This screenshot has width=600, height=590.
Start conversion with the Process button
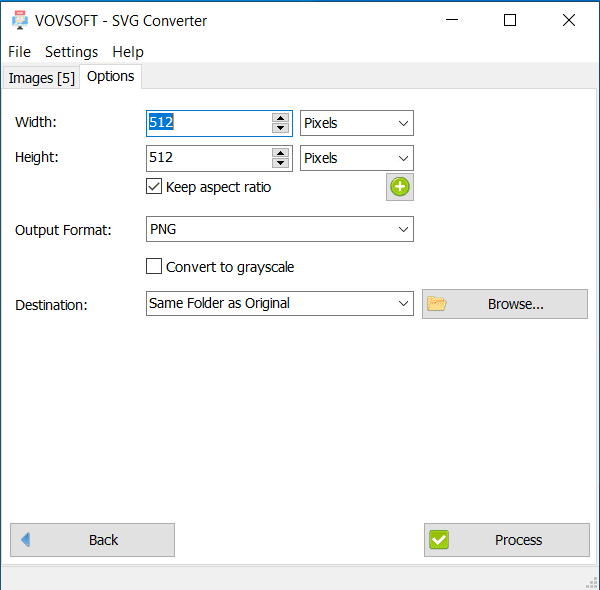(x=507, y=540)
